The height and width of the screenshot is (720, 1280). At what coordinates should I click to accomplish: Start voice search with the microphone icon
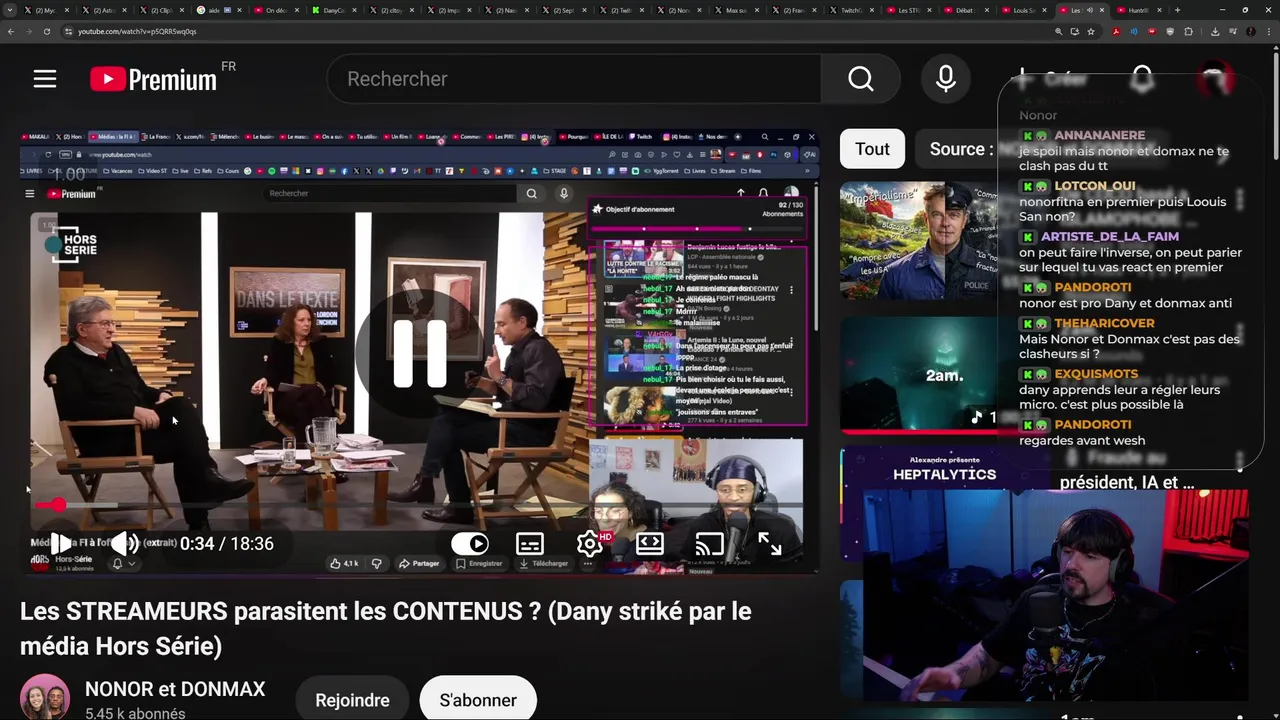point(946,79)
